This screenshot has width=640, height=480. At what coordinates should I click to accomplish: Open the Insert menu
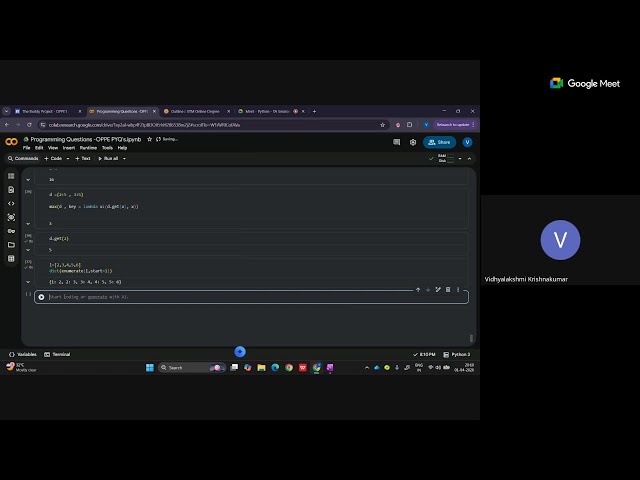point(69,148)
